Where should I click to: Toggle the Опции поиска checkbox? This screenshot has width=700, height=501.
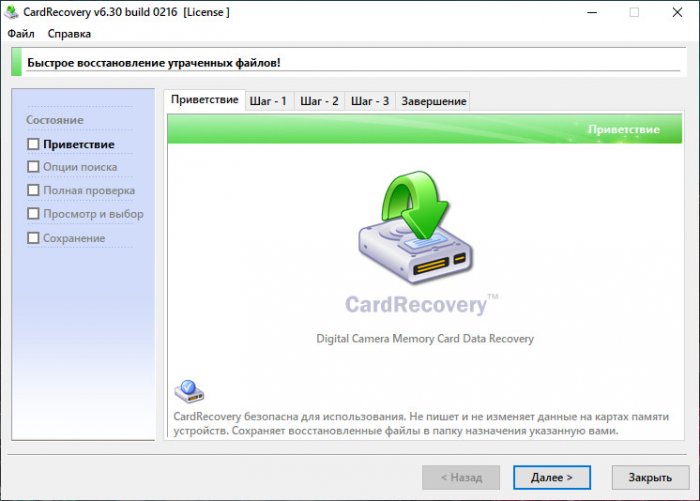[x=33, y=167]
